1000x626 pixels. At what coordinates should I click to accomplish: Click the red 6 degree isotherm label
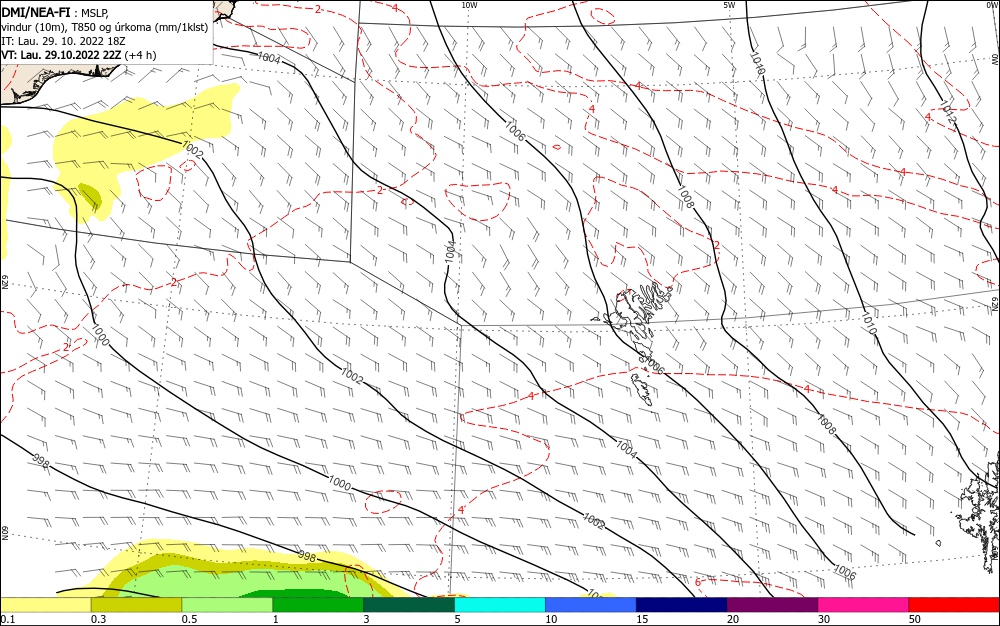point(697,582)
